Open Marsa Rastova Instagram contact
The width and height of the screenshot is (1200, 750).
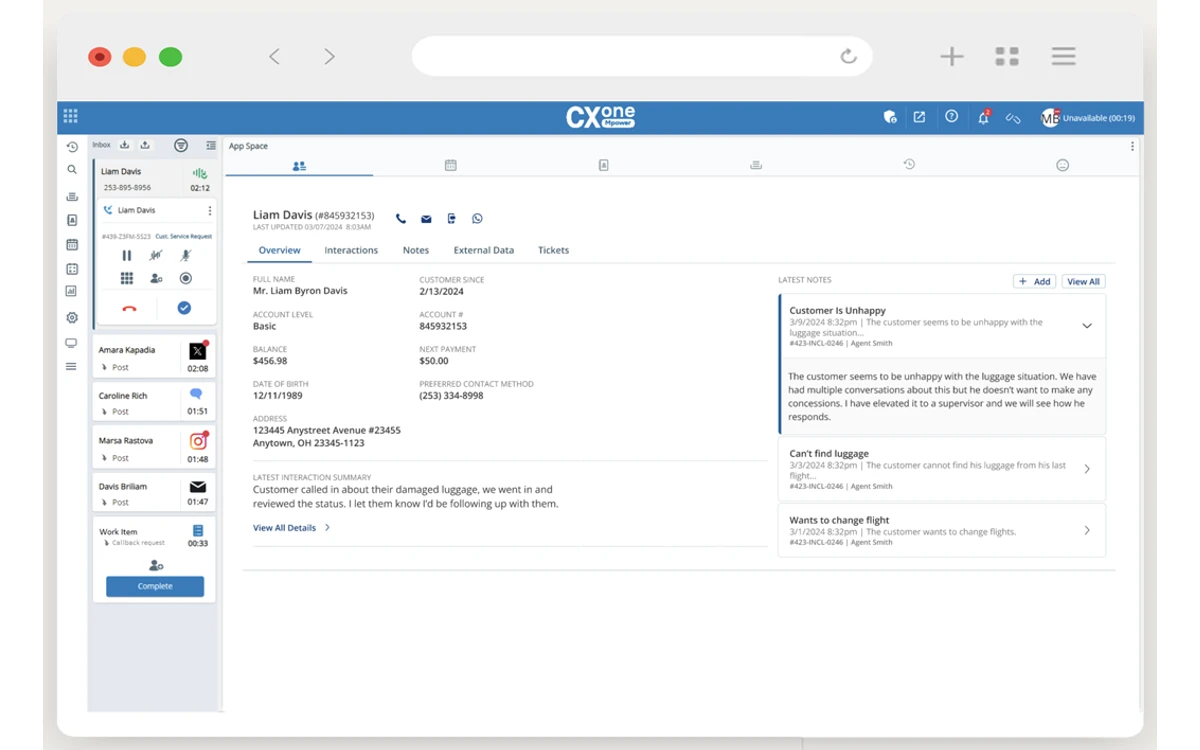click(154, 448)
